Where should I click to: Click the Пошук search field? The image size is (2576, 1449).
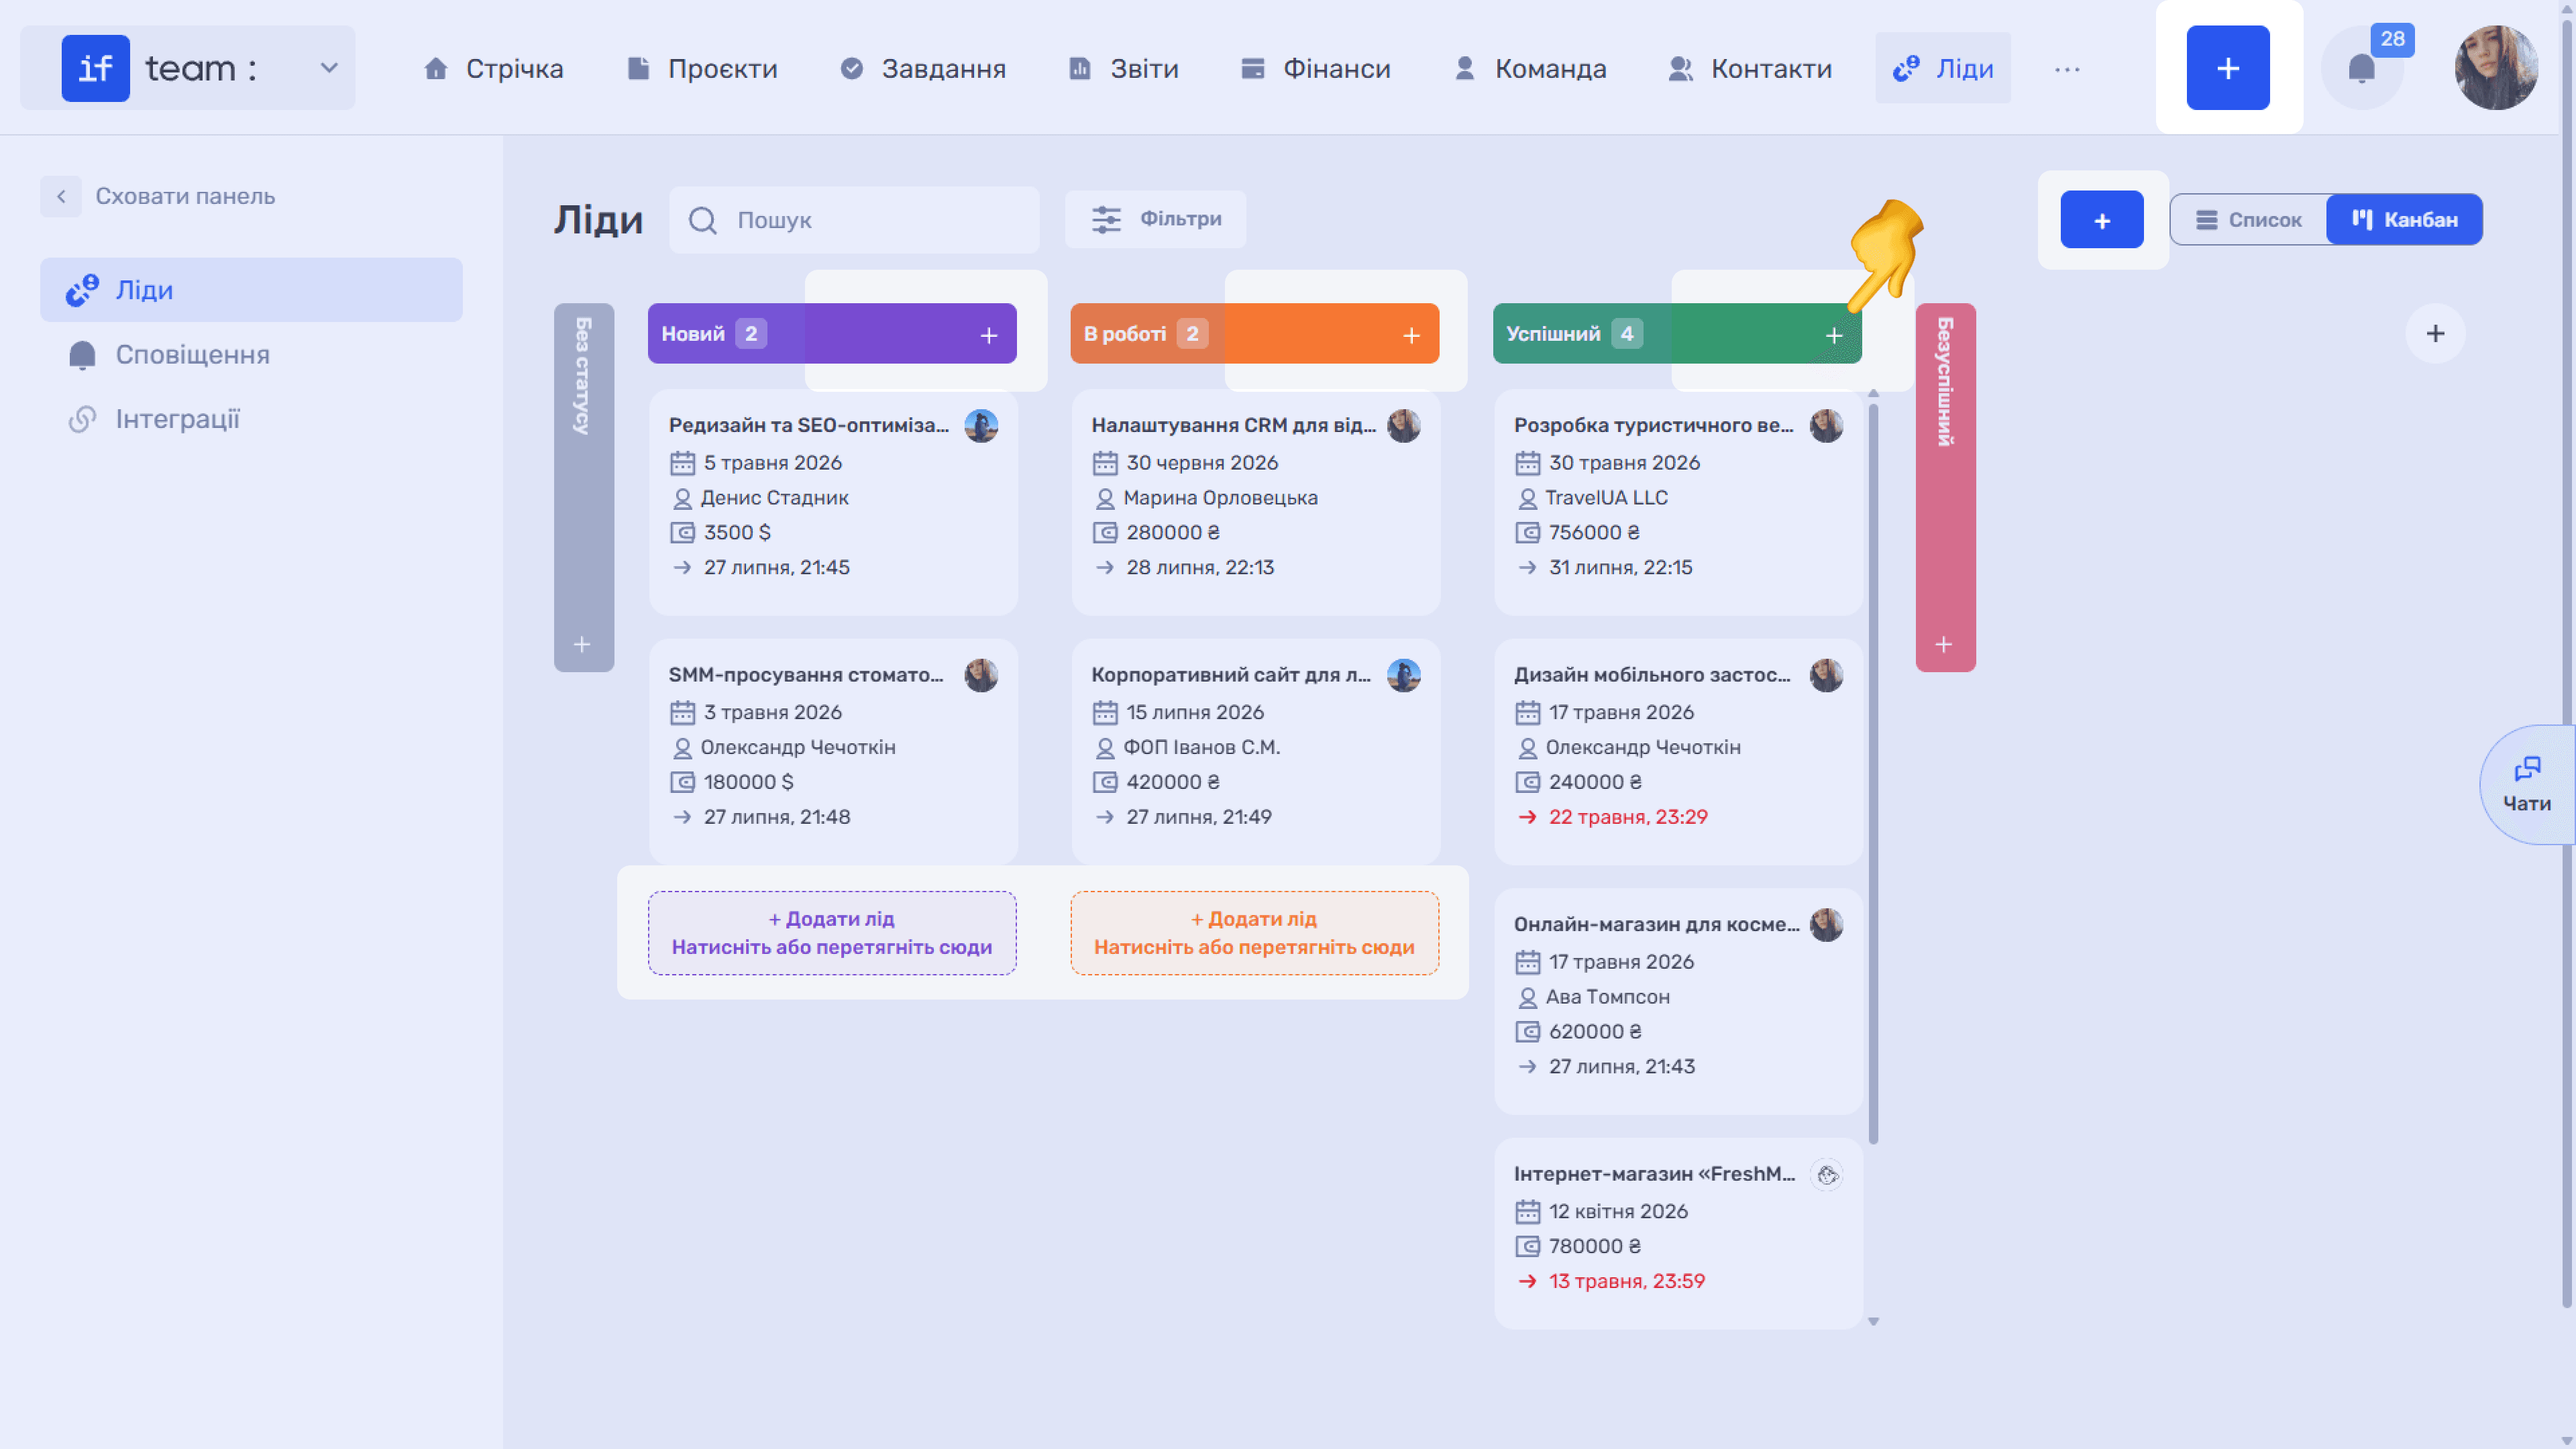854,219
